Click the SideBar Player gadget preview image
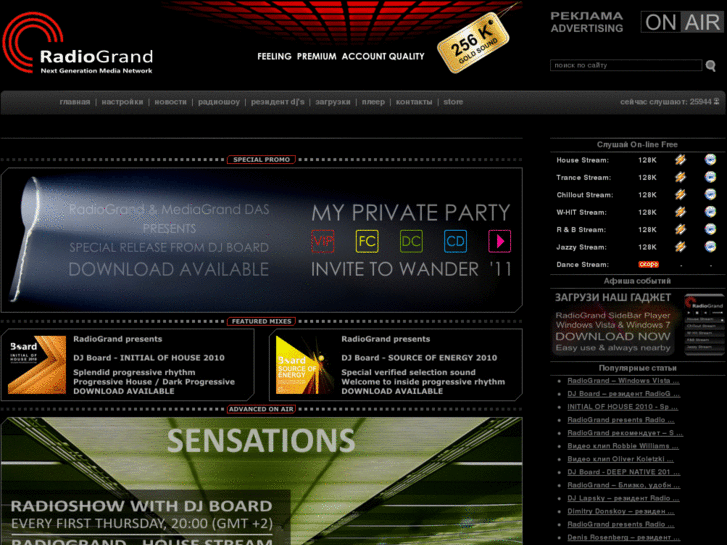Screen dimensions: 727x545 click(704, 325)
